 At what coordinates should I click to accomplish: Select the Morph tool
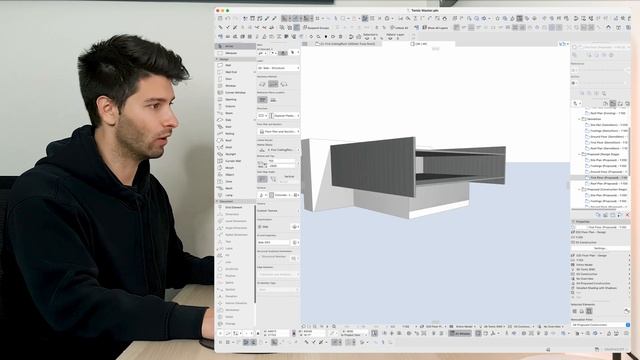point(235,168)
